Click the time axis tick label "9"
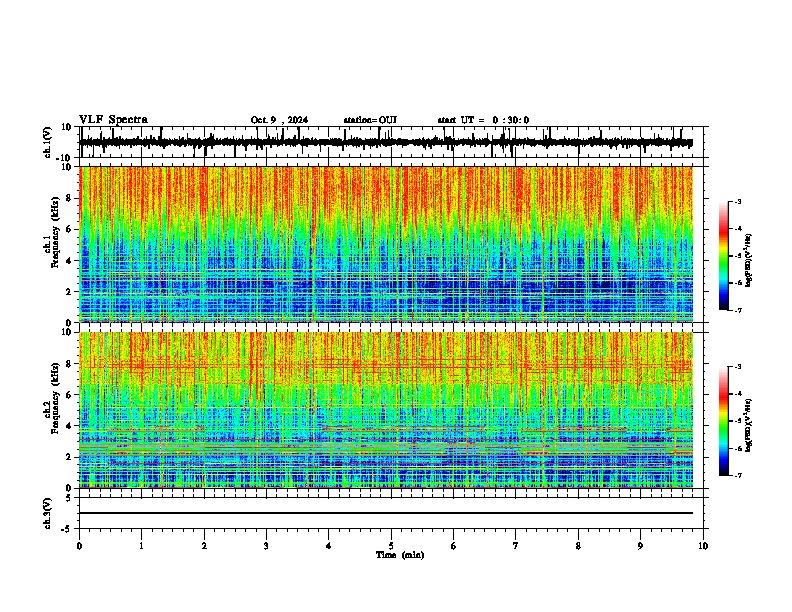 click(x=640, y=546)
